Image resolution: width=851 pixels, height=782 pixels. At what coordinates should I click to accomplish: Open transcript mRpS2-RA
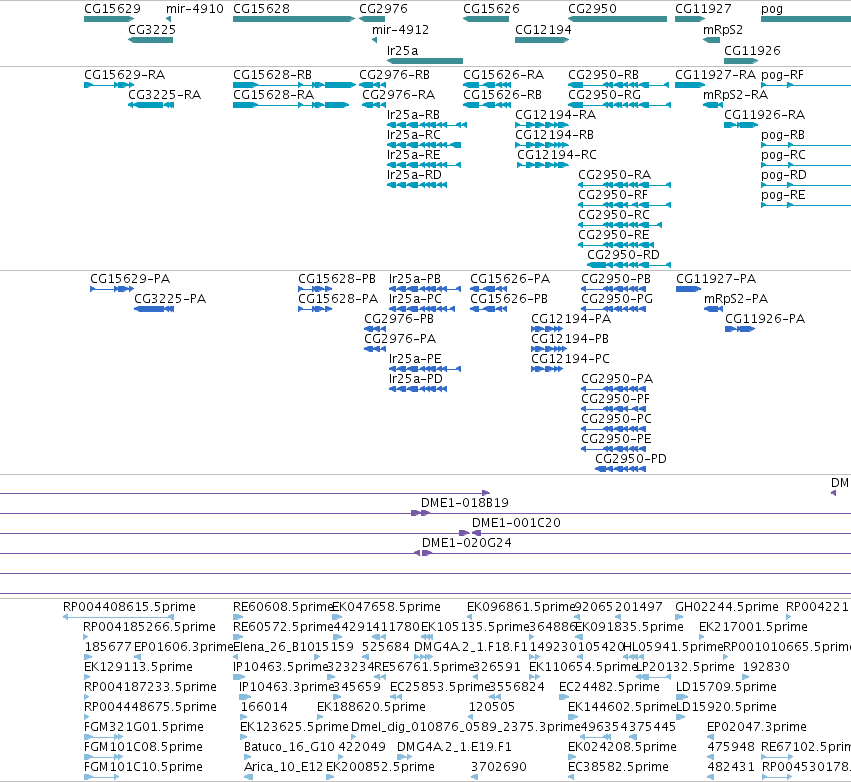(x=735, y=94)
